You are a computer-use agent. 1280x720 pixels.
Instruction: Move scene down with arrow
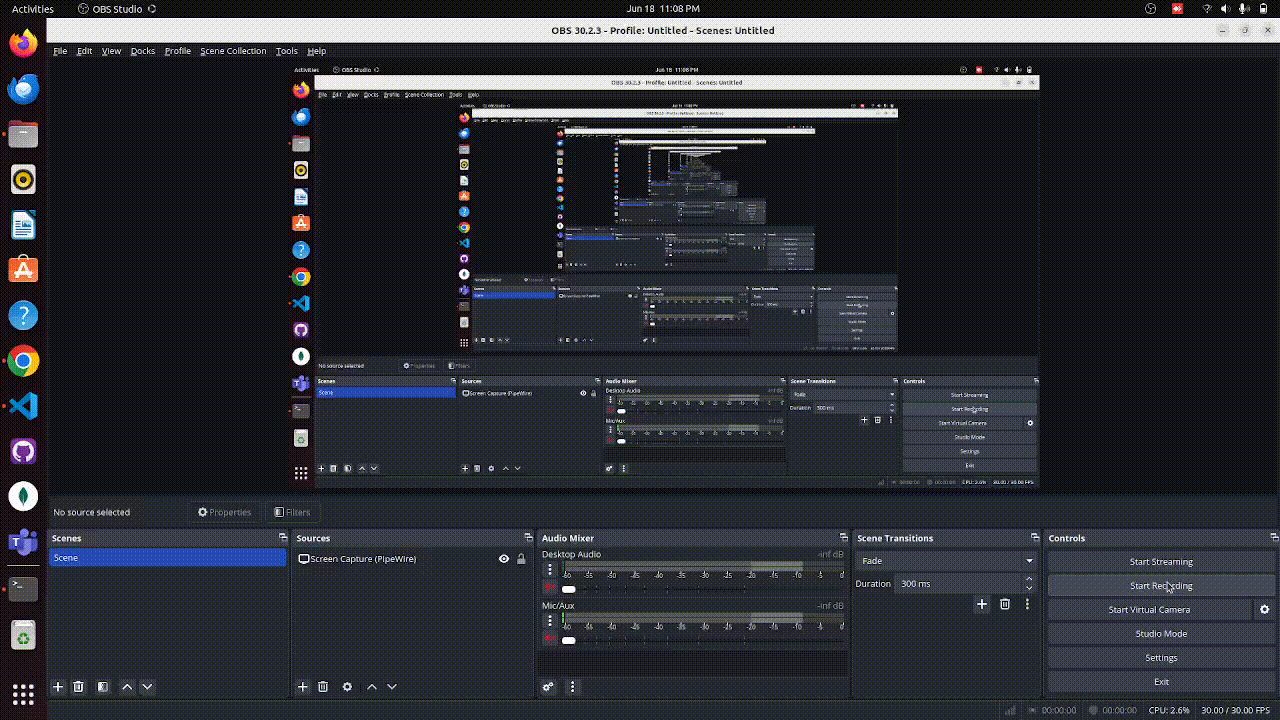147,687
